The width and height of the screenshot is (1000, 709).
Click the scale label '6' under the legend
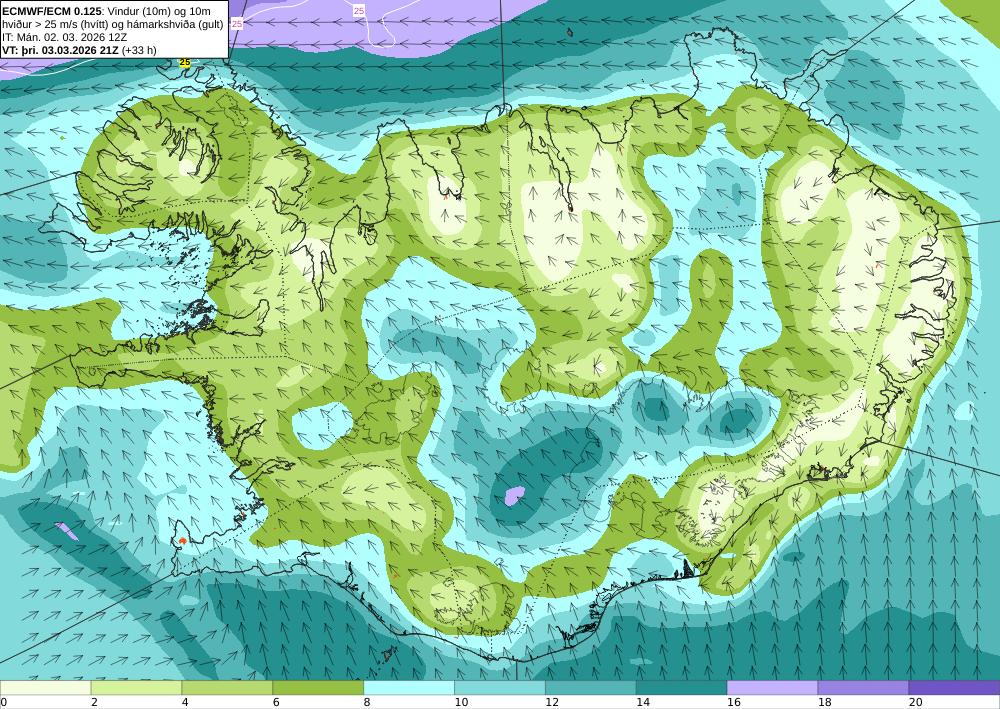276,702
